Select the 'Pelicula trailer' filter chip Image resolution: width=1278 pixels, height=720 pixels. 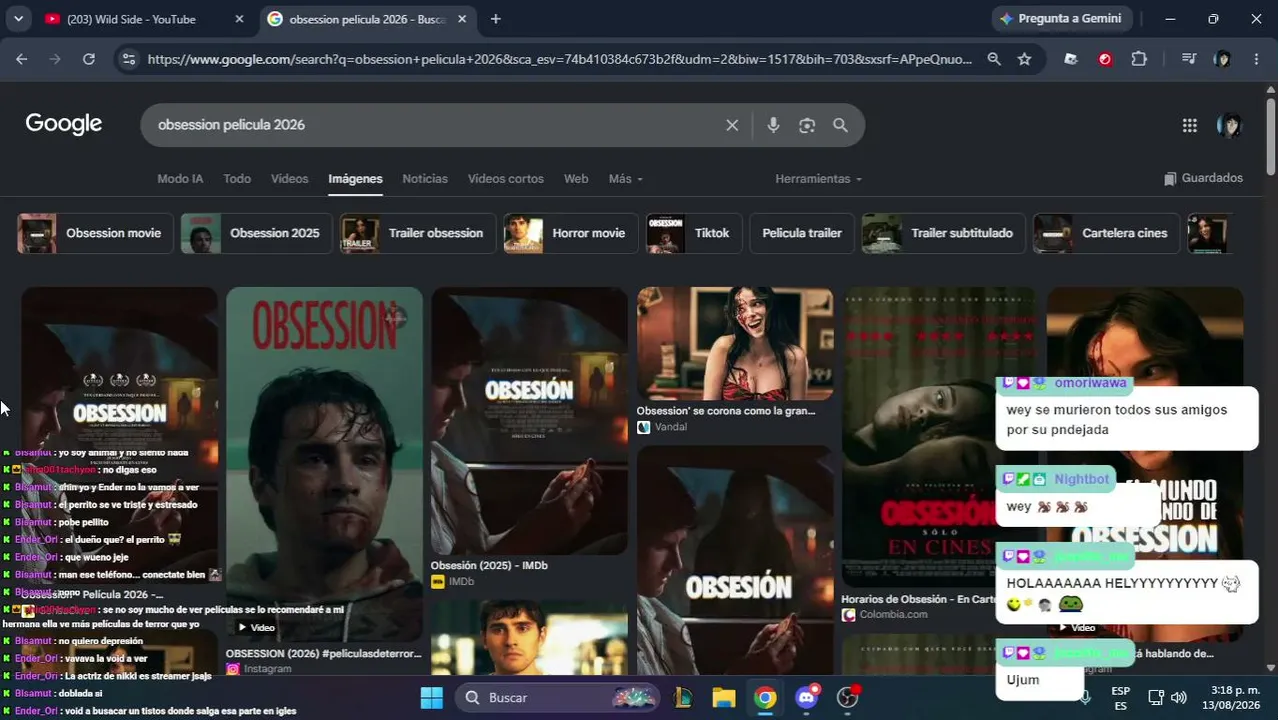click(802, 233)
